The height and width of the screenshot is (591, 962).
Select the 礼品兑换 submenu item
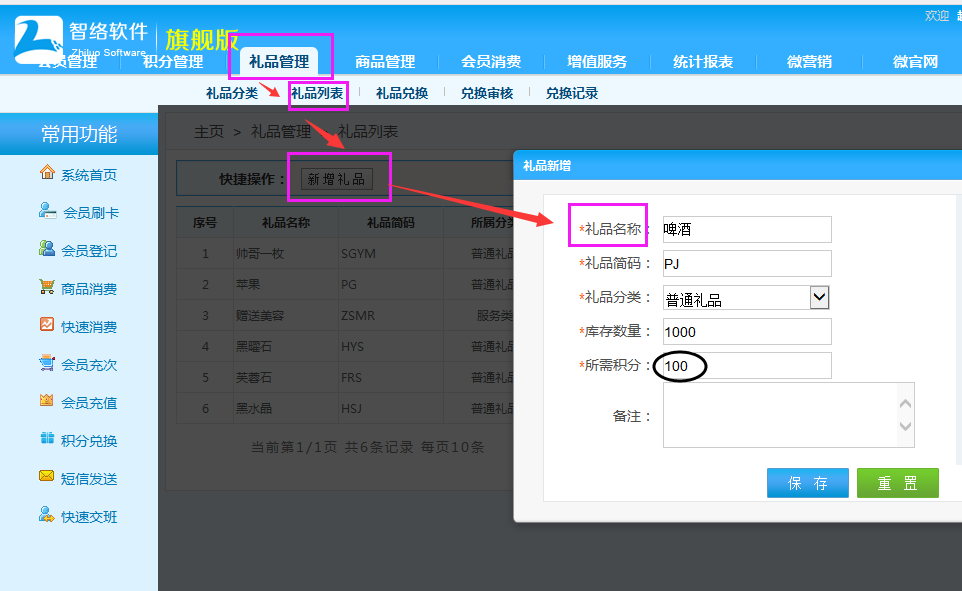coord(402,93)
